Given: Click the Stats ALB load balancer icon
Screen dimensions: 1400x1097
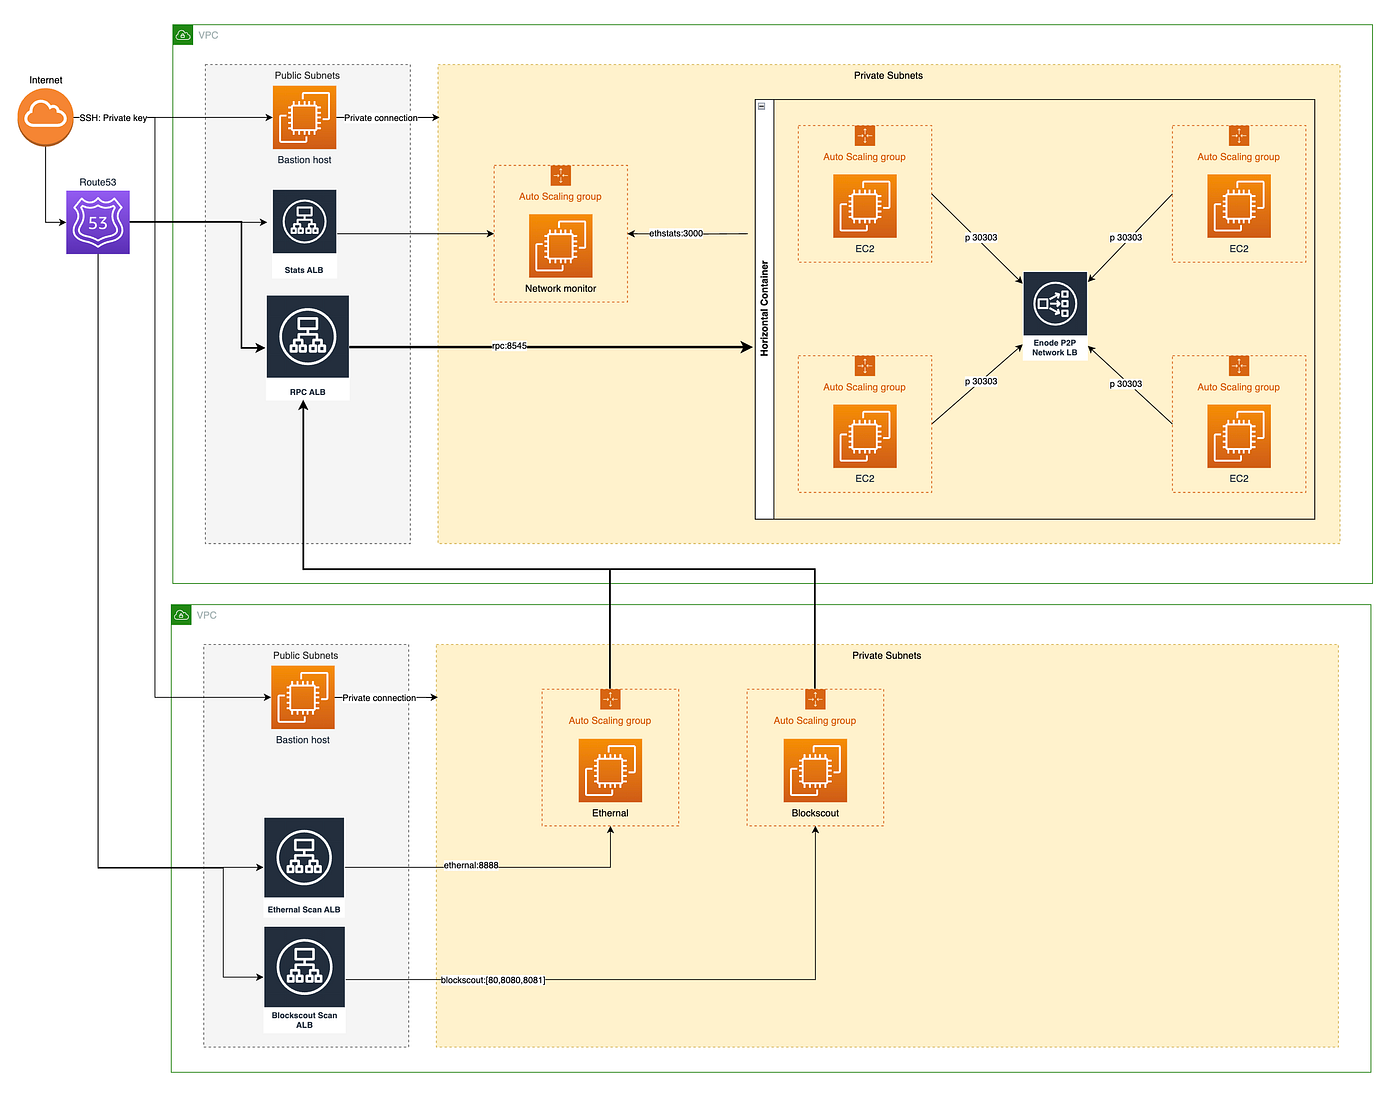Looking at the screenshot, I should click(x=304, y=223).
